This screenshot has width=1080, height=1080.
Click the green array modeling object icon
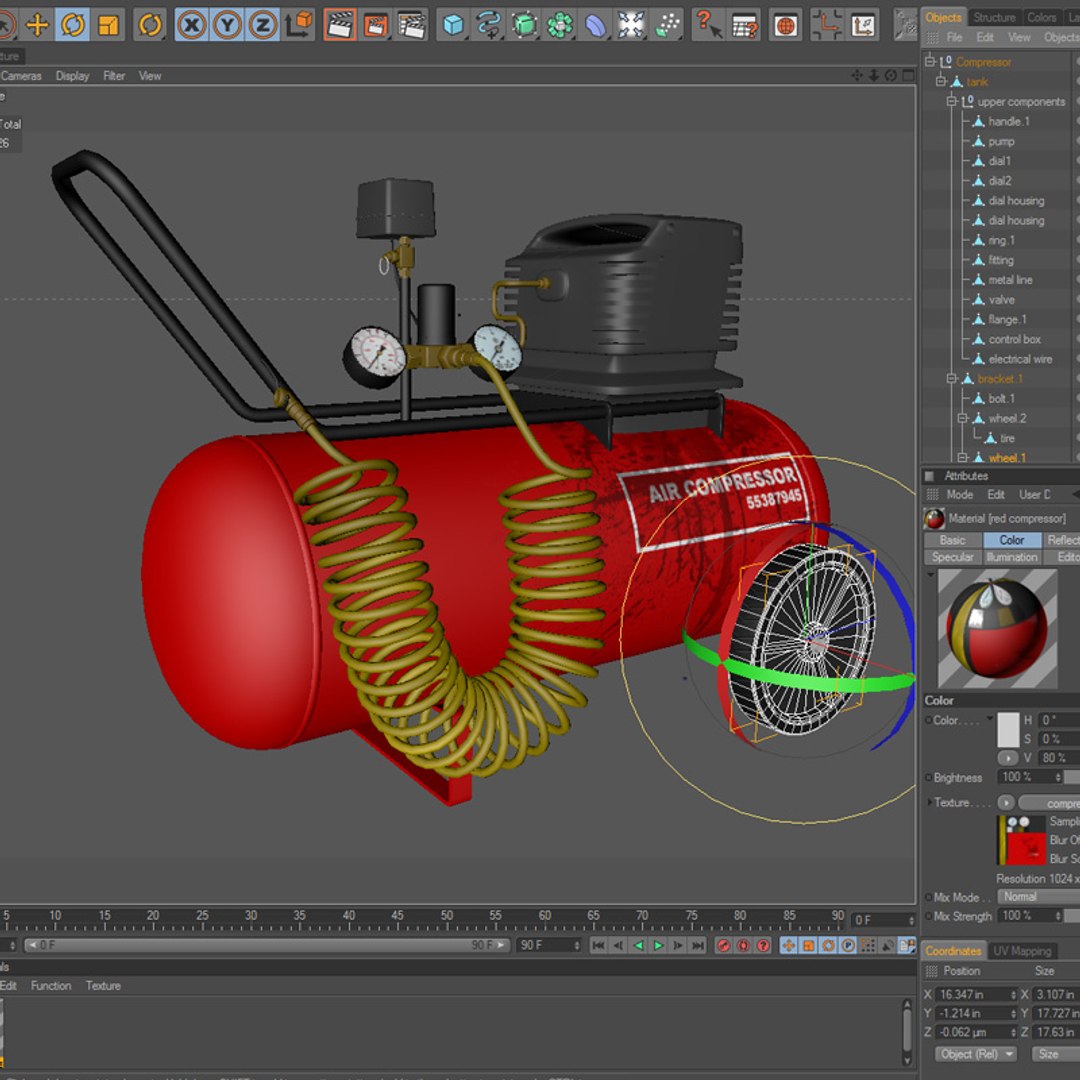pyautogui.click(x=560, y=25)
